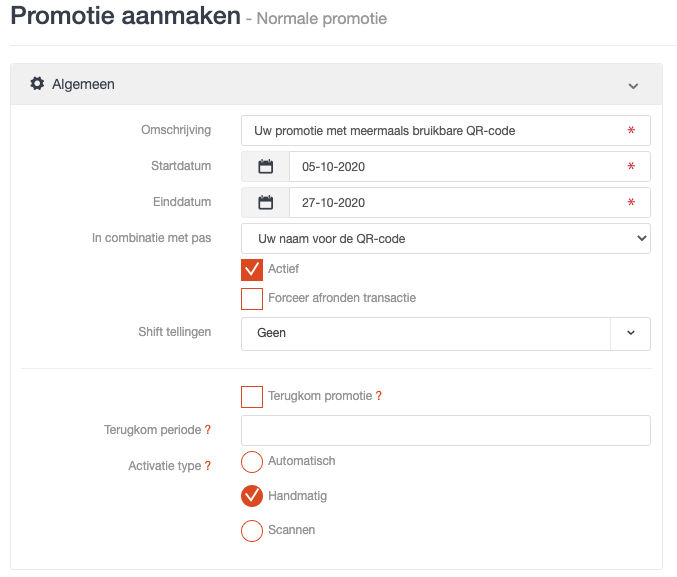Click the Activatie type help question mark
The image size is (677, 577).
(x=208, y=466)
